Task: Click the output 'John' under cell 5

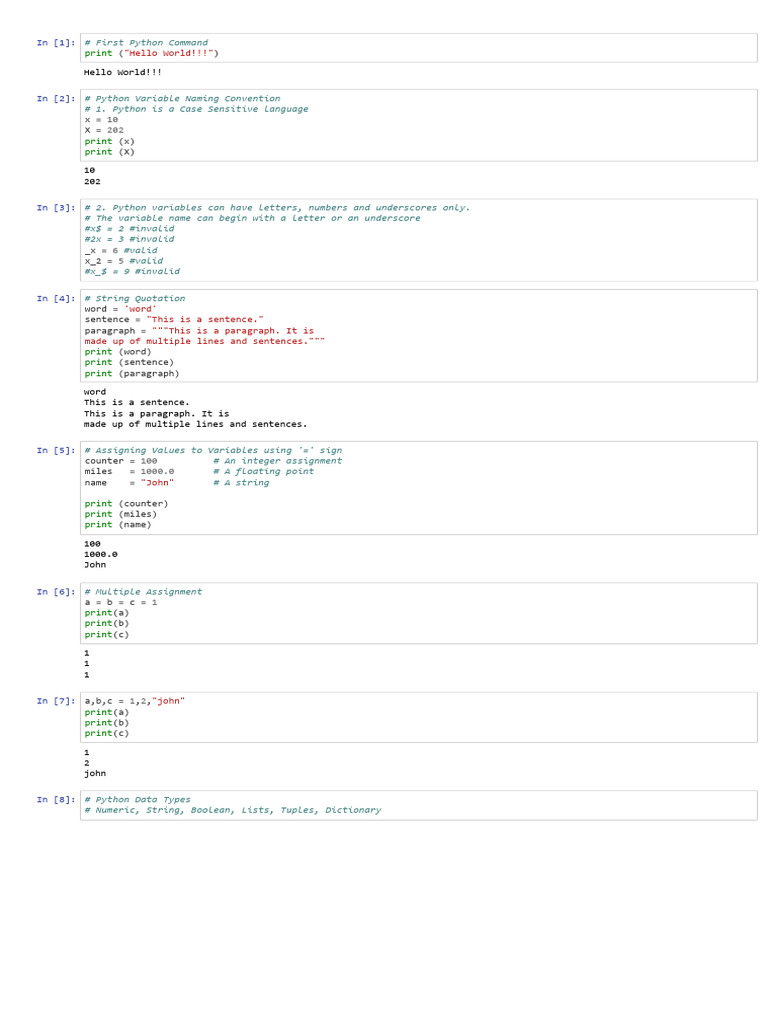Action: 95,565
